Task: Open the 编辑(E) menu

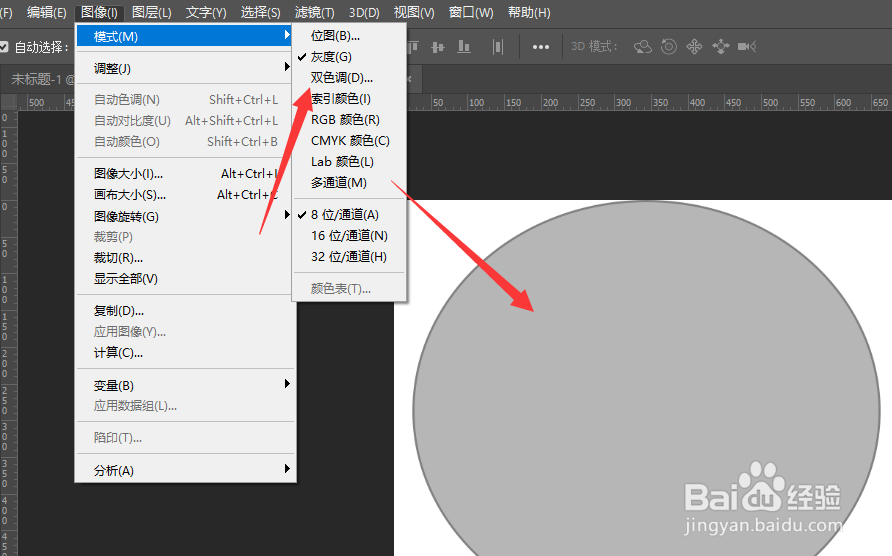Action: point(47,13)
